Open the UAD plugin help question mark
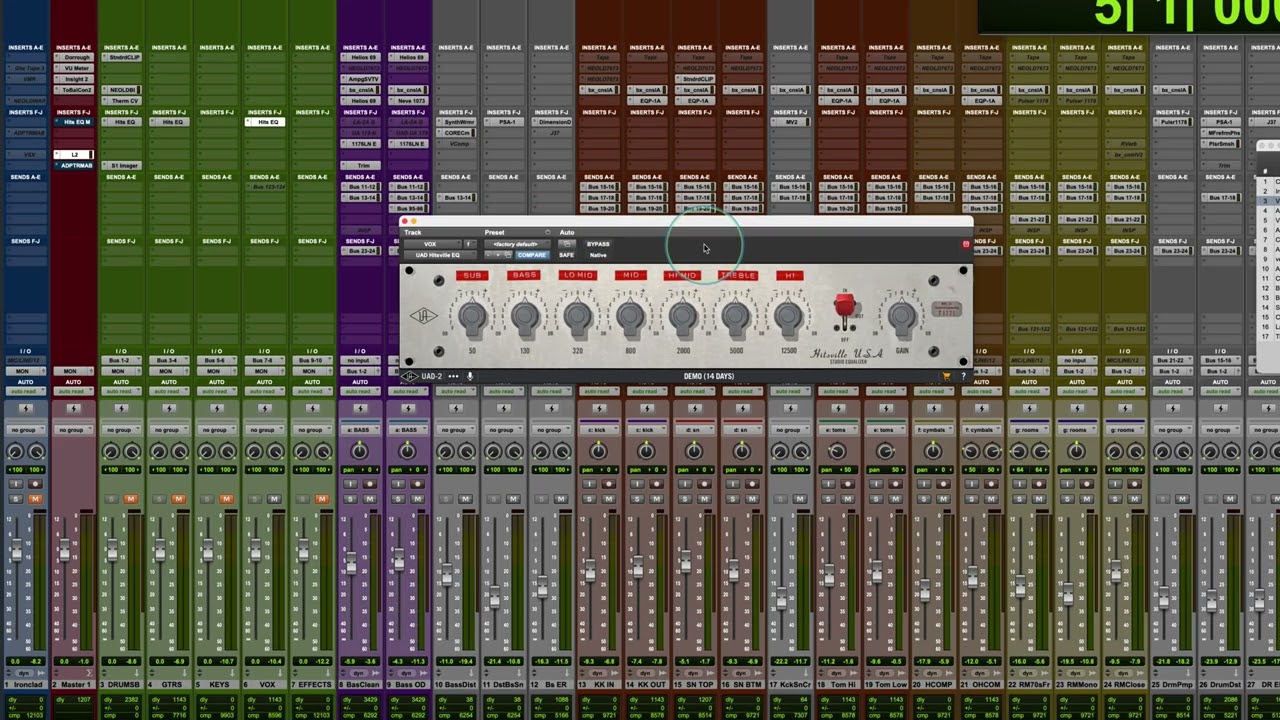 pyautogui.click(x=963, y=377)
